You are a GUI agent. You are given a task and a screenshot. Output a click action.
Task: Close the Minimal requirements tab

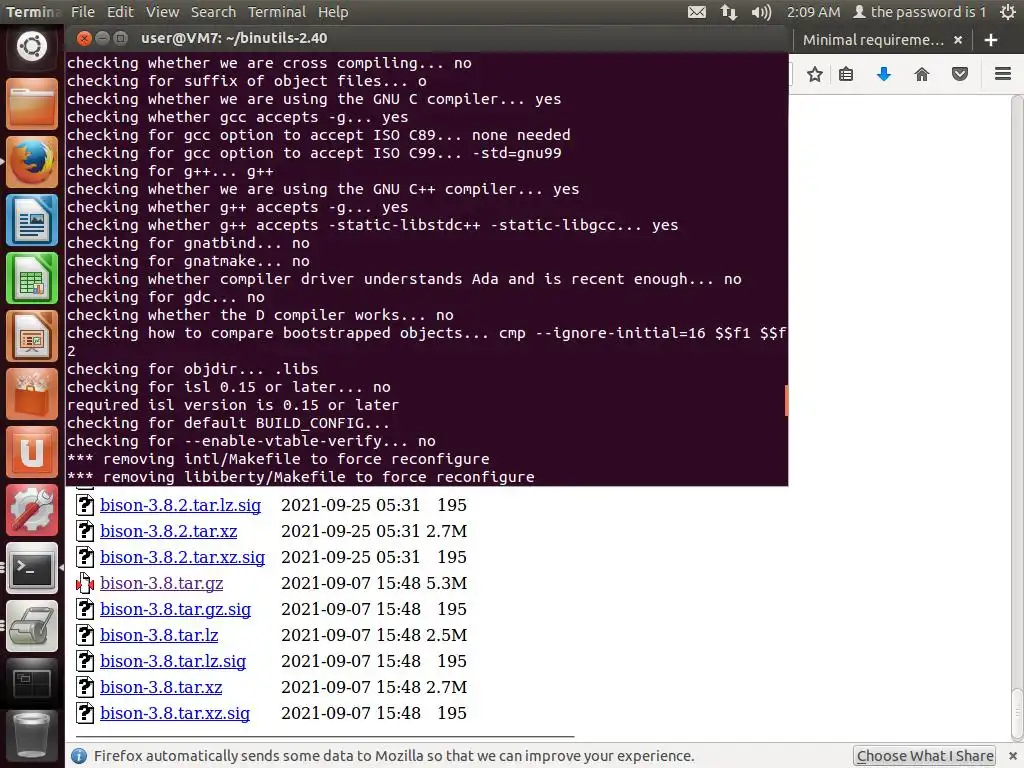tap(958, 40)
